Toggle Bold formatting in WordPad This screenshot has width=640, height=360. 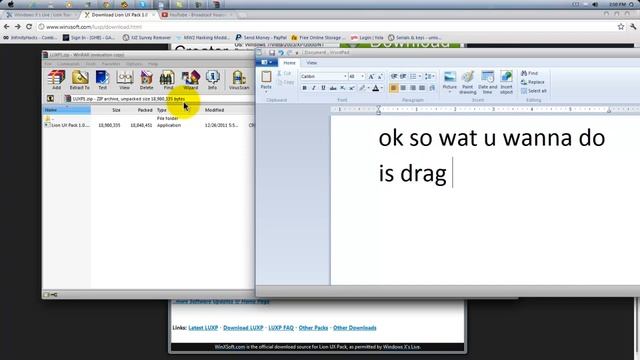304,88
